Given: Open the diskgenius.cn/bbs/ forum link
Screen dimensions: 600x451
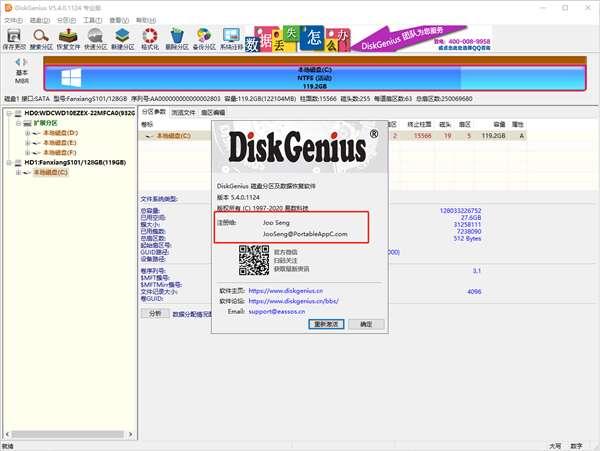Looking at the screenshot, I should click(x=293, y=301).
